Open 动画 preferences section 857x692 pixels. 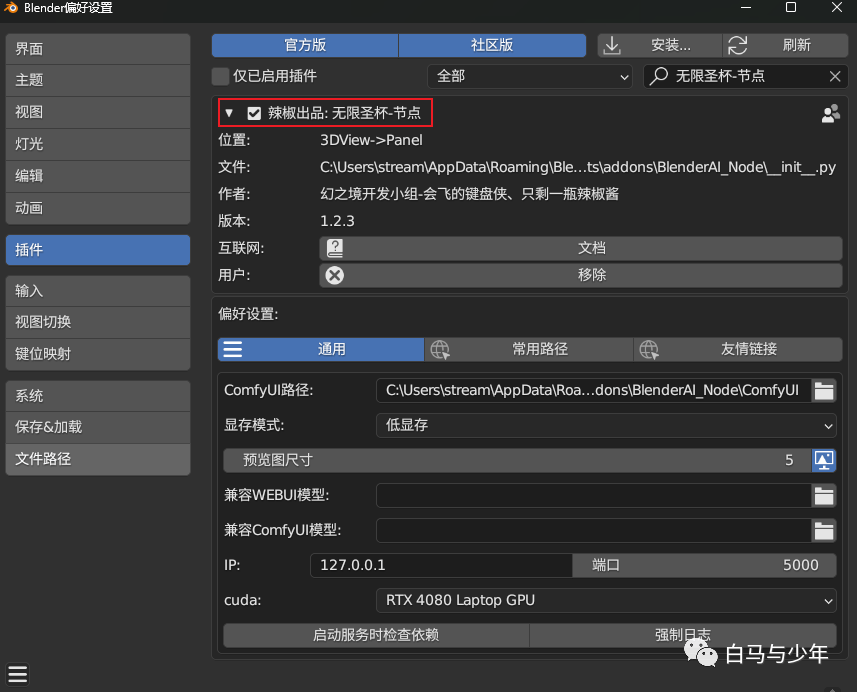98,208
